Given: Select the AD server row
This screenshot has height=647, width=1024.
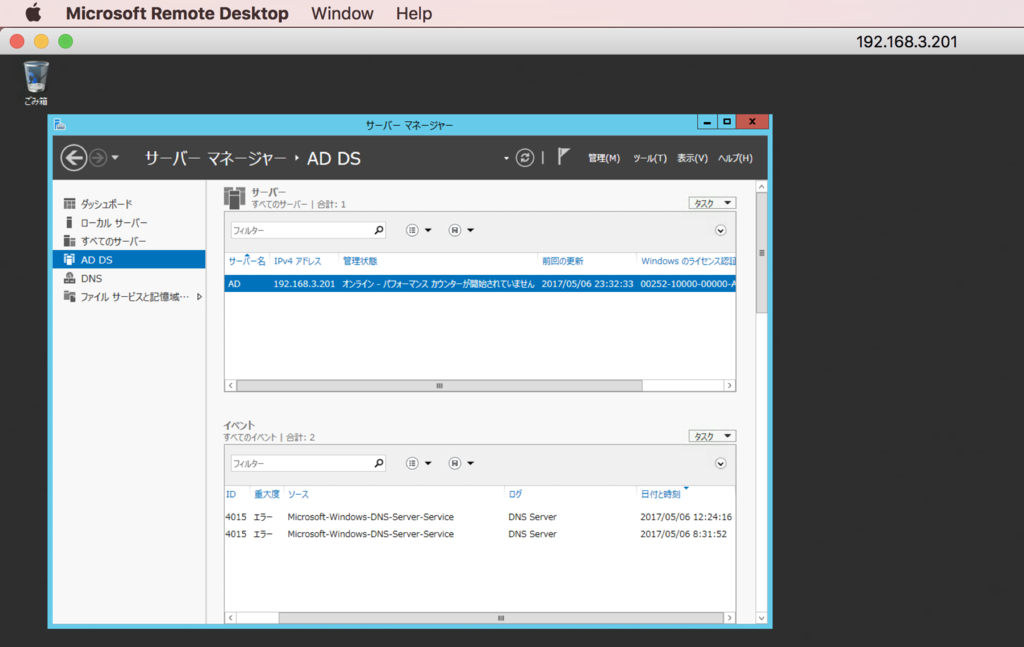Looking at the screenshot, I should pos(480,283).
